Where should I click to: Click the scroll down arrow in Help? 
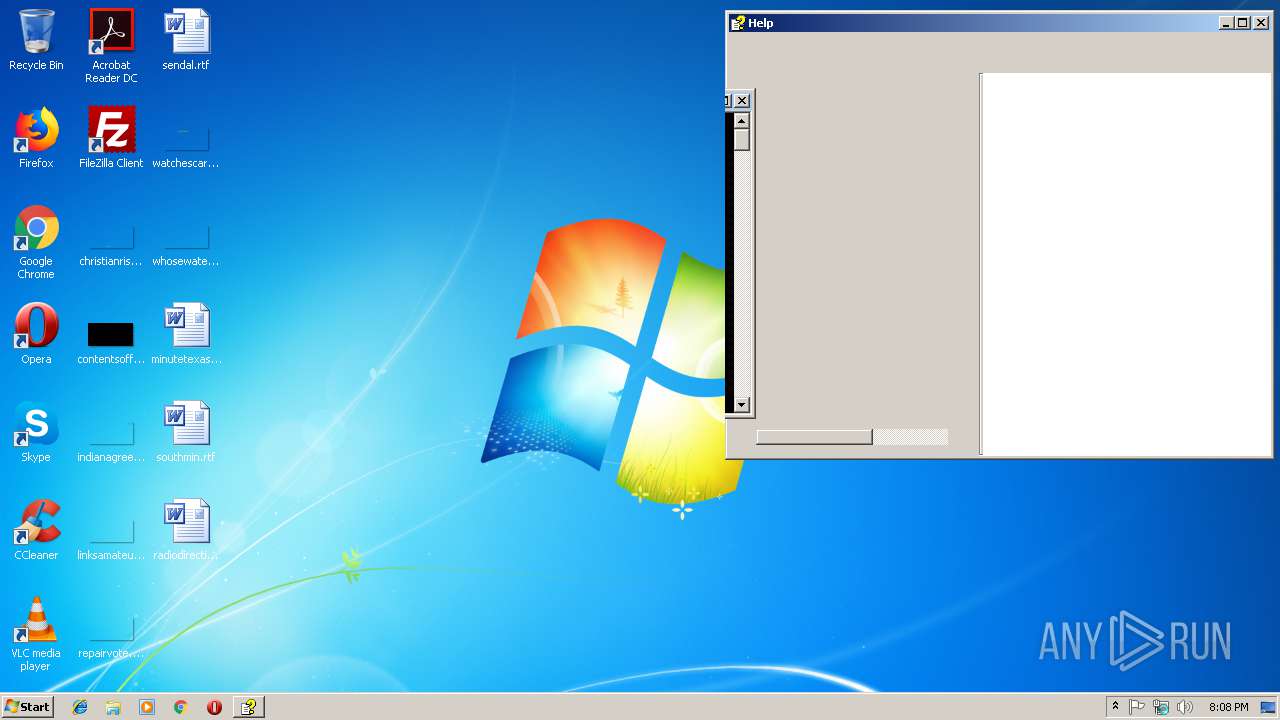(x=741, y=405)
